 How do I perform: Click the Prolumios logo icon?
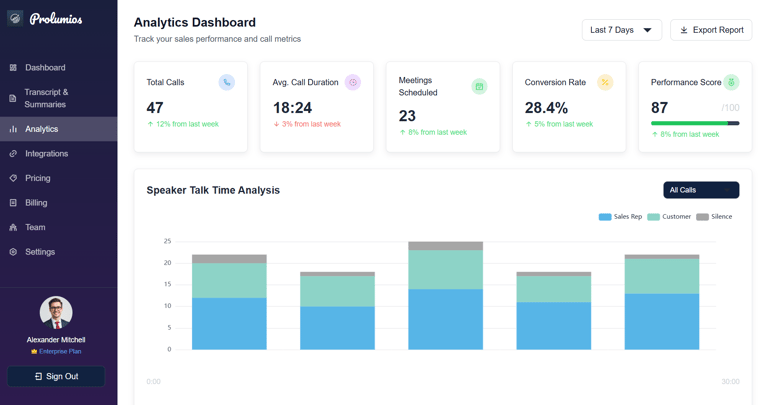click(x=15, y=19)
